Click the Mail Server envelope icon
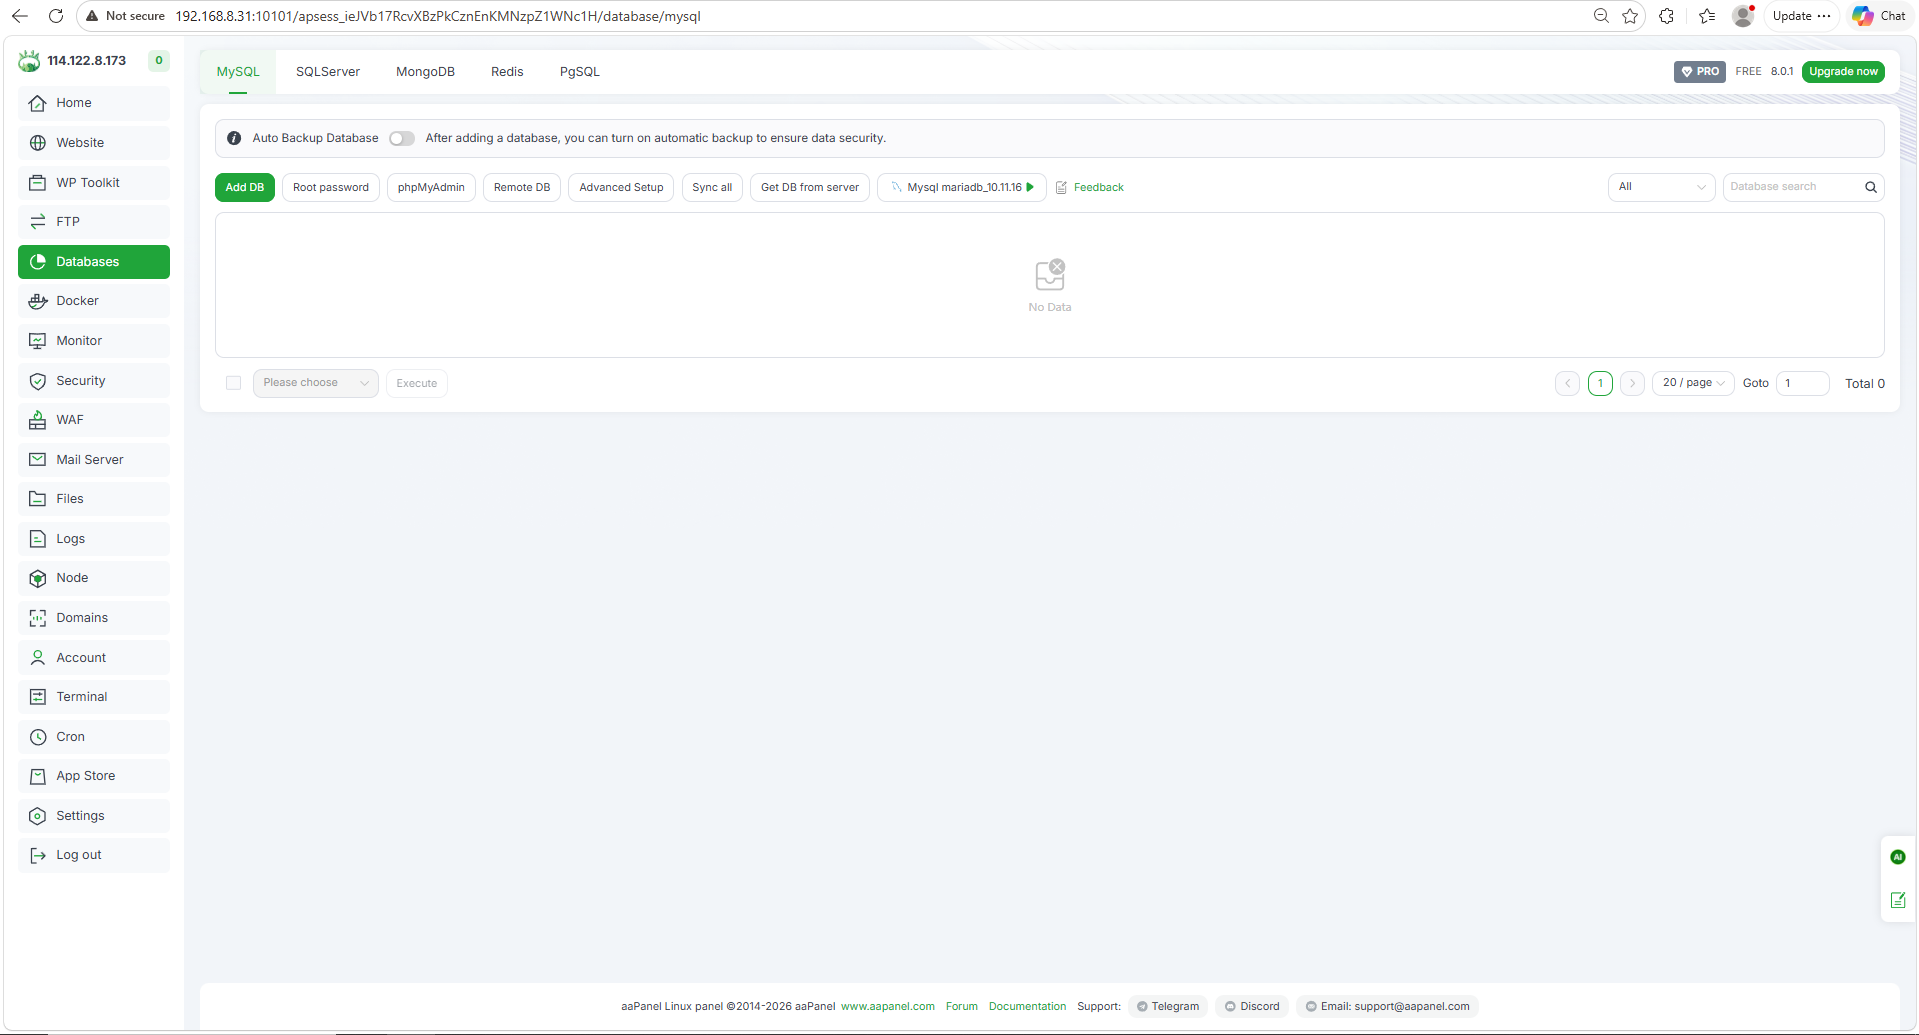This screenshot has width=1919, height=1035. pyautogui.click(x=38, y=460)
